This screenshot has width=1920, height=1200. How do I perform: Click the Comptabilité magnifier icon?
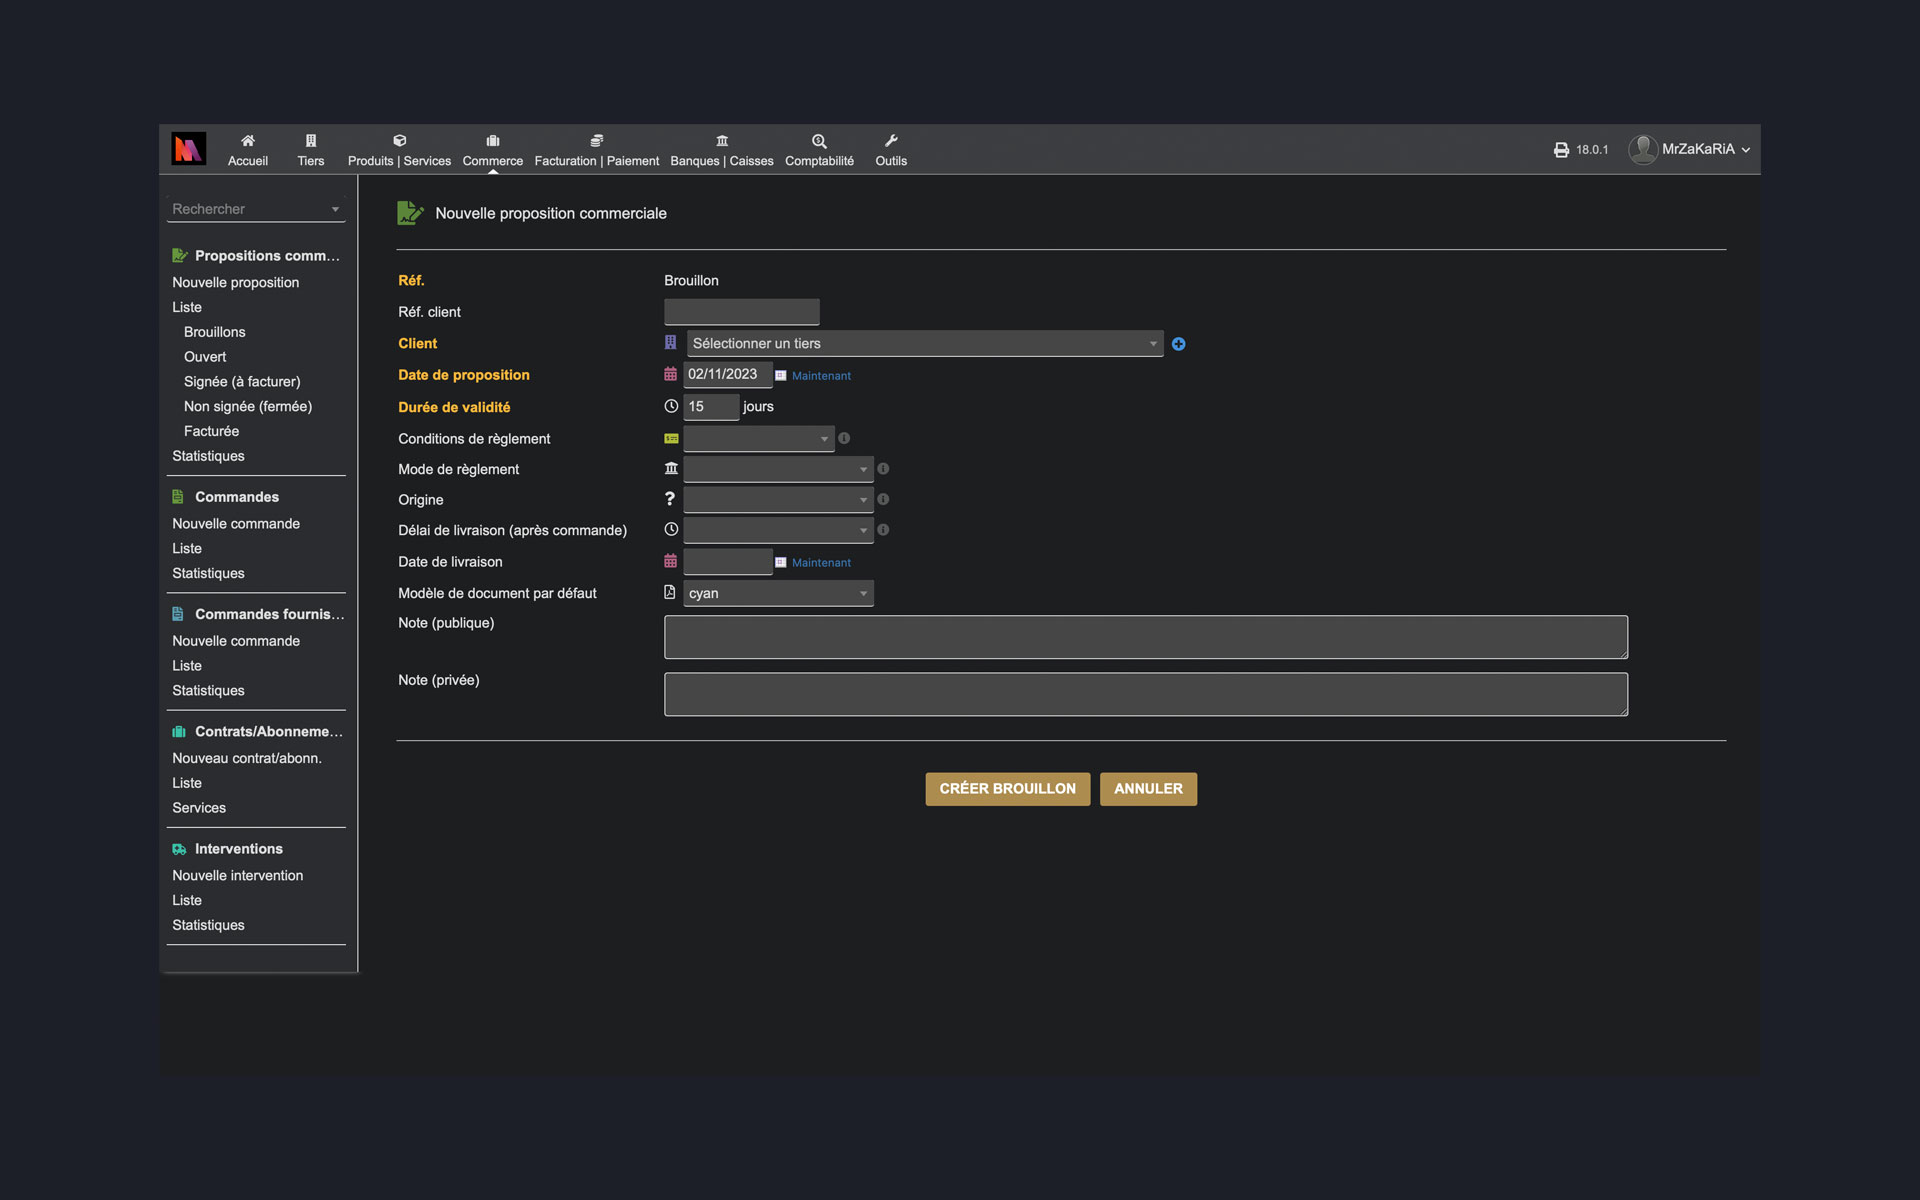818,141
